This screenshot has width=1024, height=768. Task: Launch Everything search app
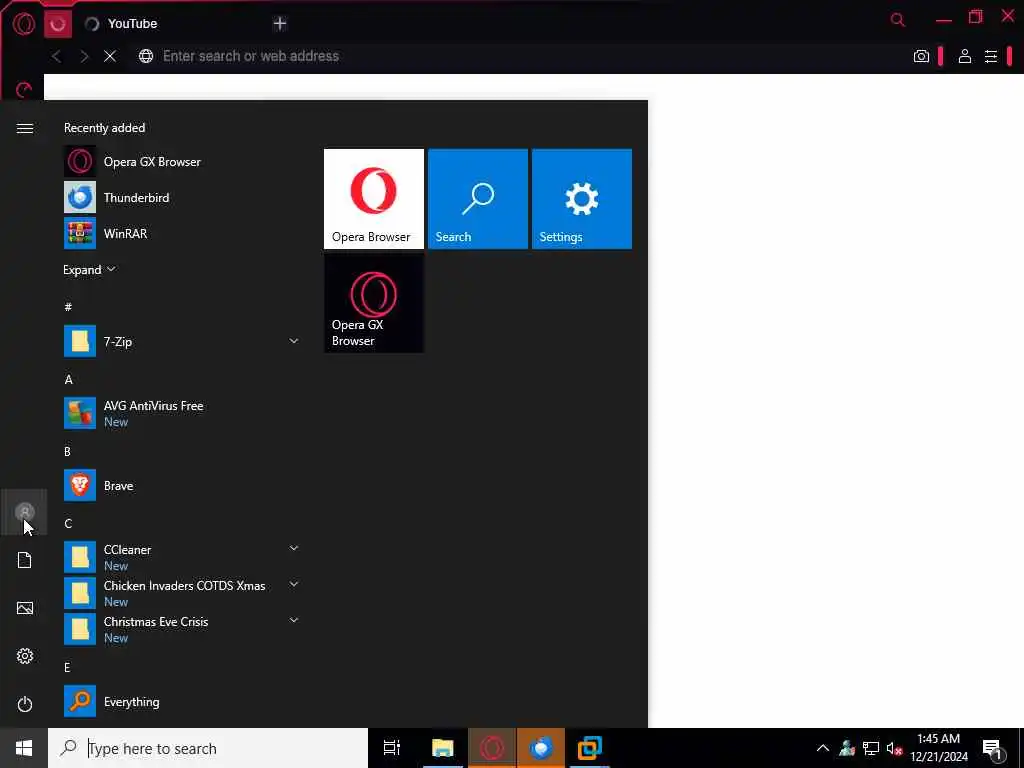pos(183,701)
